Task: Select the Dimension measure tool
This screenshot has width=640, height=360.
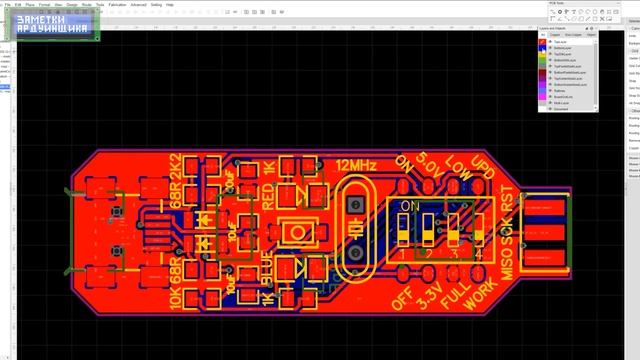Action: [x=588, y=19]
